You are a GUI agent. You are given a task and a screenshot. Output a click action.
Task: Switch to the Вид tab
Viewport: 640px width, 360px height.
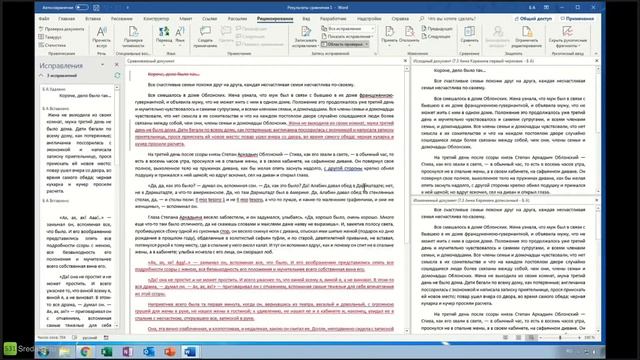(x=306, y=19)
